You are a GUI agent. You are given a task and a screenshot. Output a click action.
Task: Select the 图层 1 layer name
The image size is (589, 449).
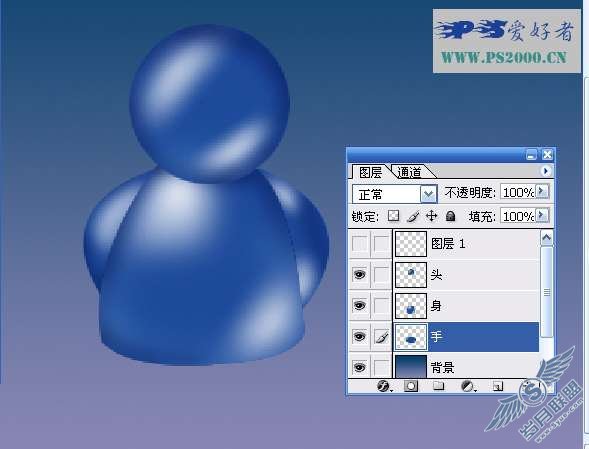[448, 244]
